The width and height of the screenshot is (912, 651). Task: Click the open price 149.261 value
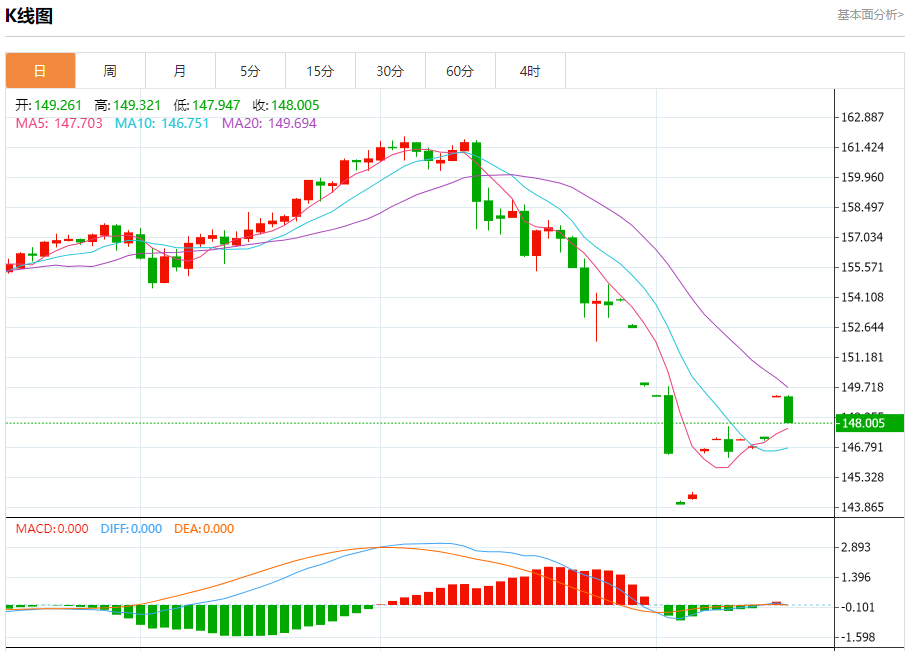point(58,105)
